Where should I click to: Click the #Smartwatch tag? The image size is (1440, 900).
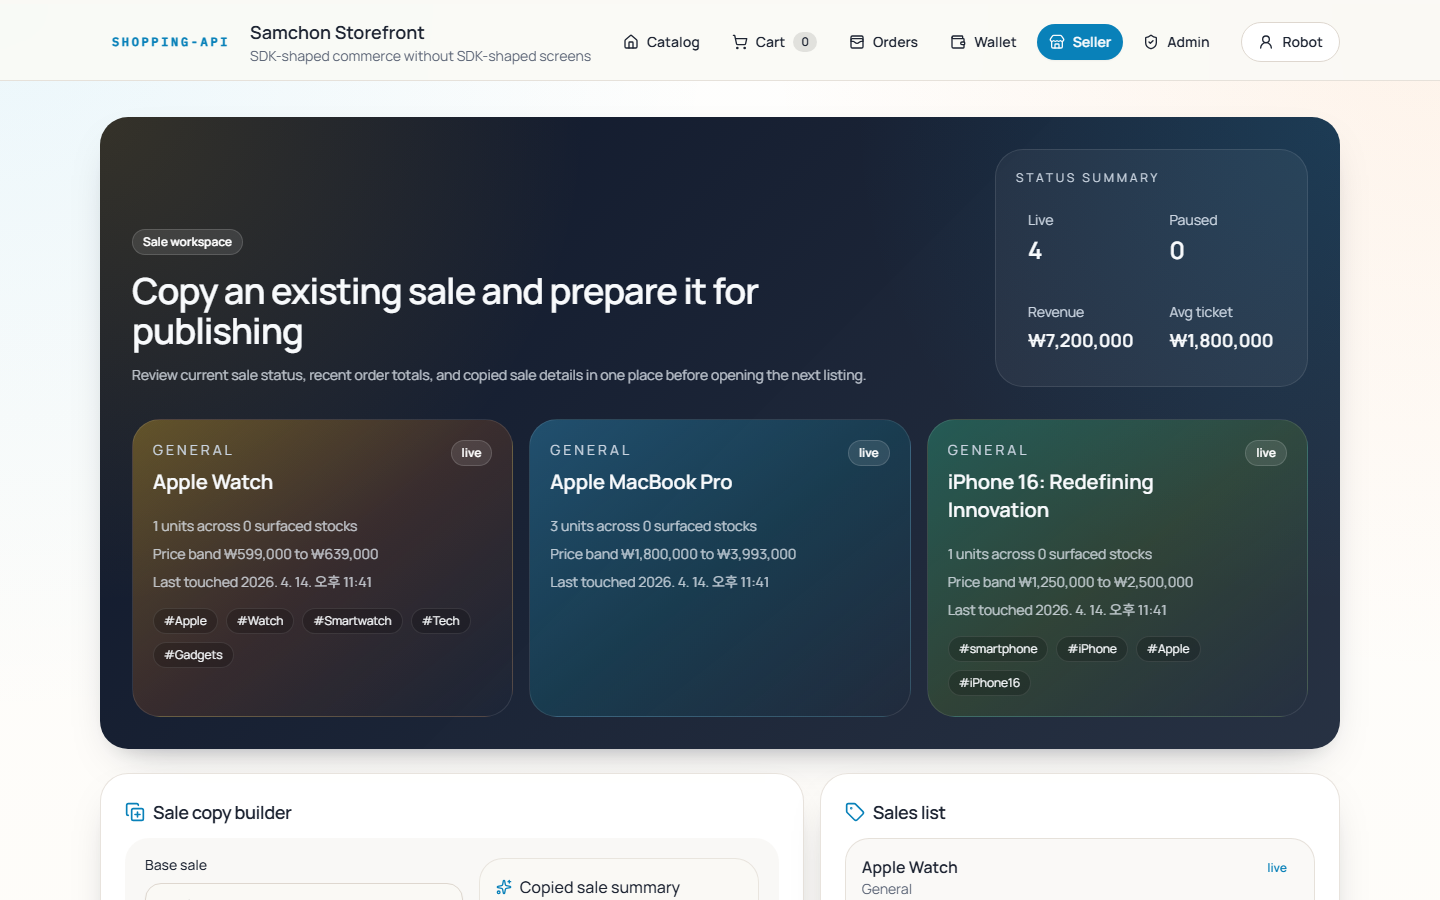tap(353, 621)
